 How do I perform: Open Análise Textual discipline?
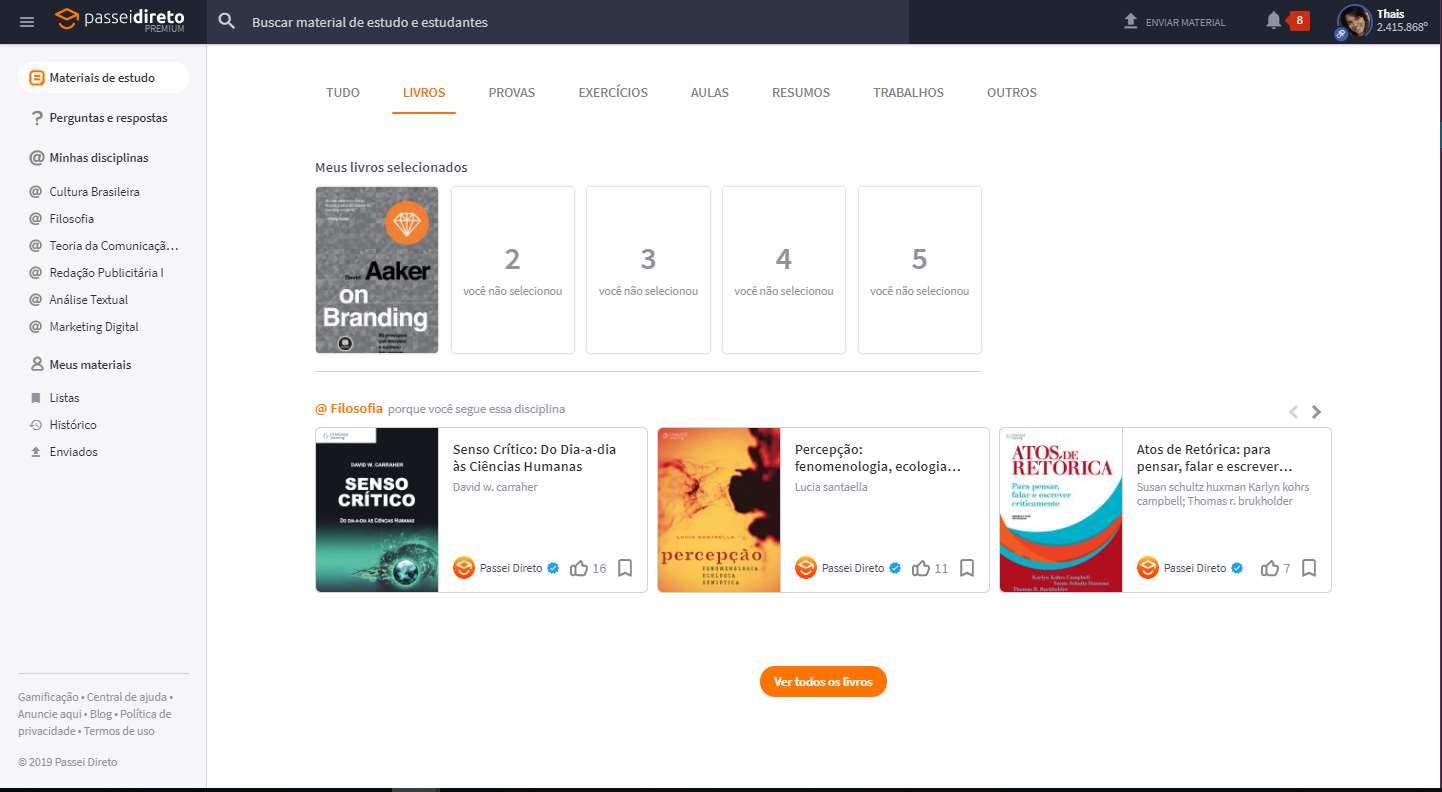tap(89, 300)
